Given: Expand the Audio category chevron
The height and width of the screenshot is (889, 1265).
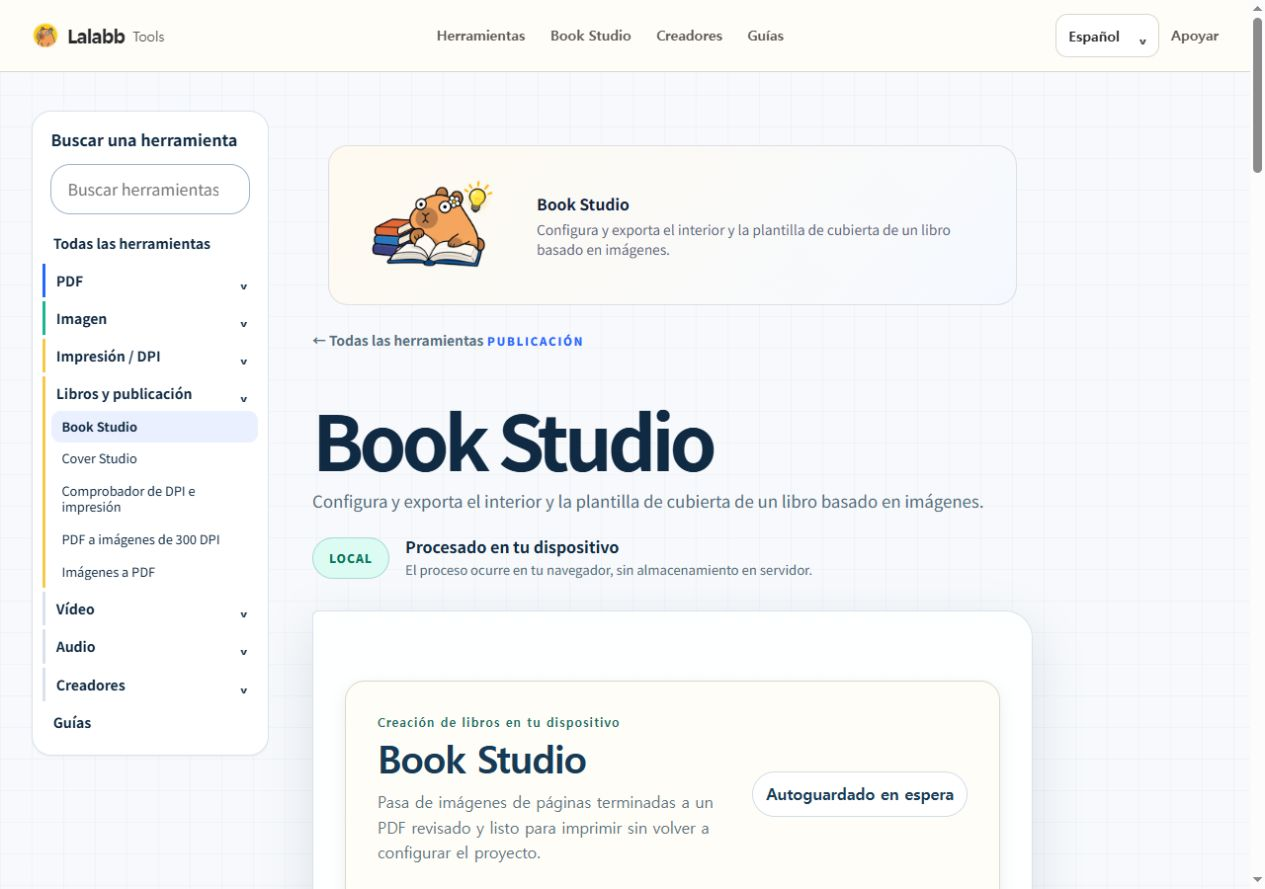Looking at the screenshot, I should pyautogui.click(x=243, y=651).
